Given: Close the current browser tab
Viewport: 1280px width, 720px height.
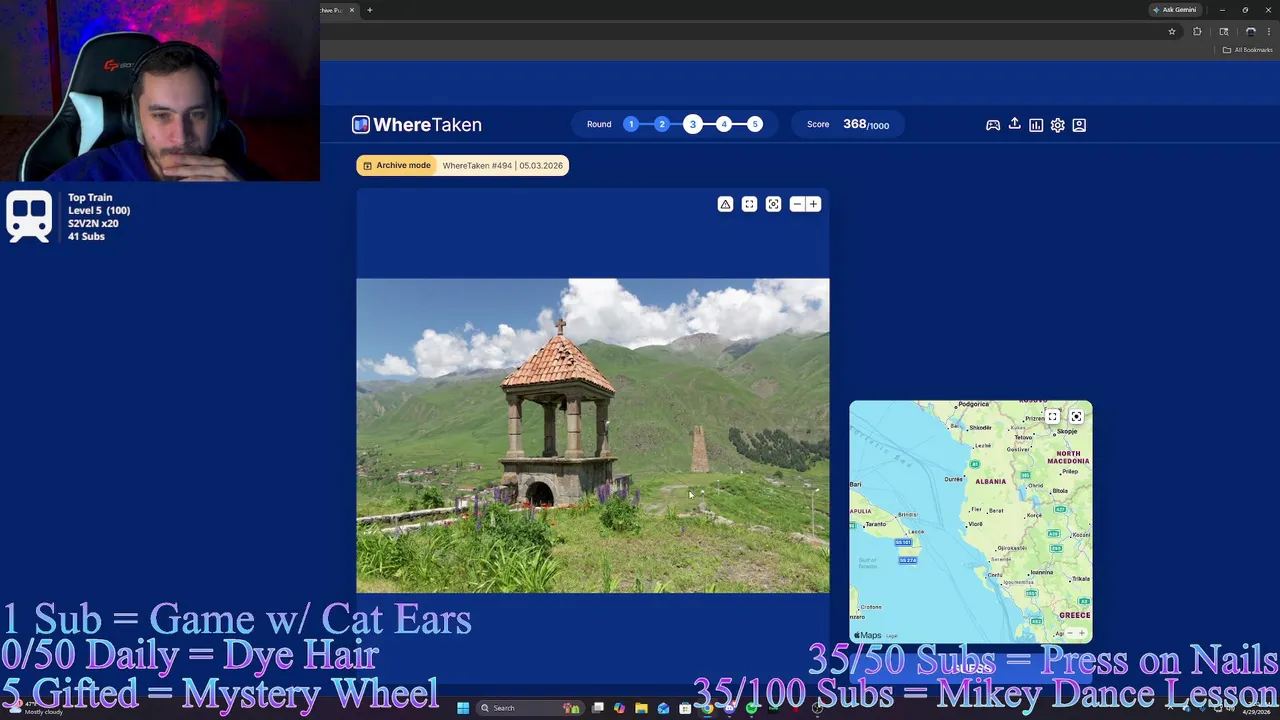Looking at the screenshot, I should click(352, 10).
